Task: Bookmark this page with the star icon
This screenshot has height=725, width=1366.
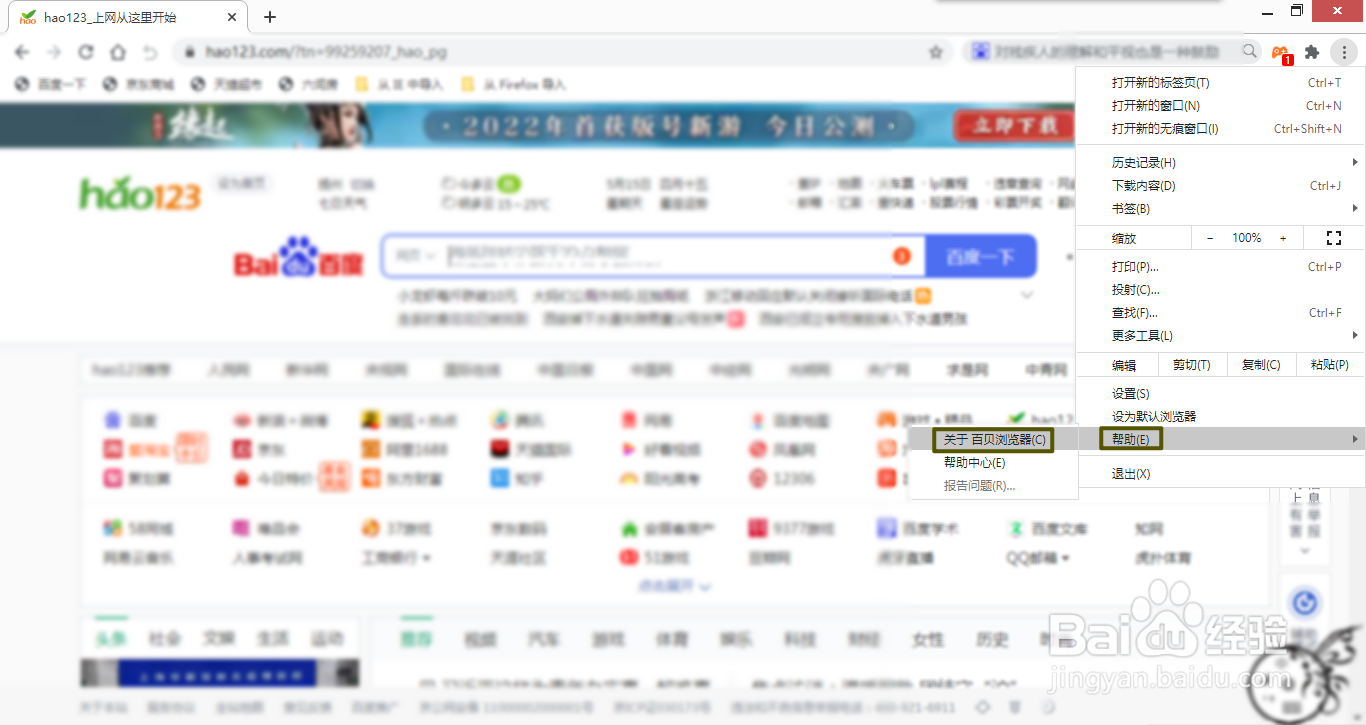Action: click(936, 52)
